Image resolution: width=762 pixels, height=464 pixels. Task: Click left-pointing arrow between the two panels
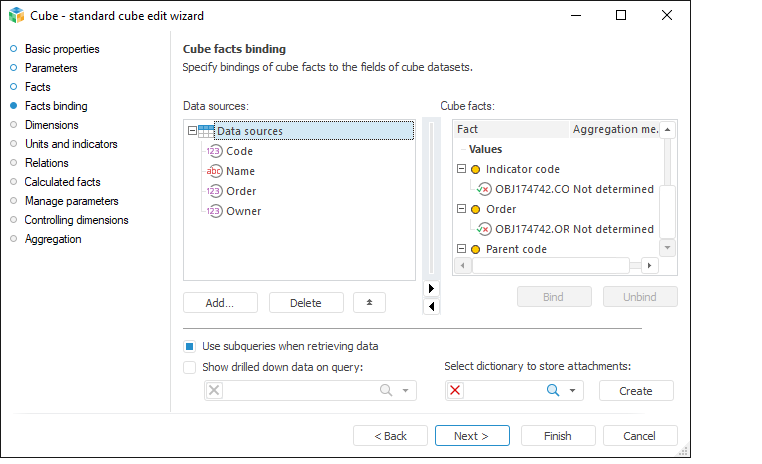coord(431,307)
